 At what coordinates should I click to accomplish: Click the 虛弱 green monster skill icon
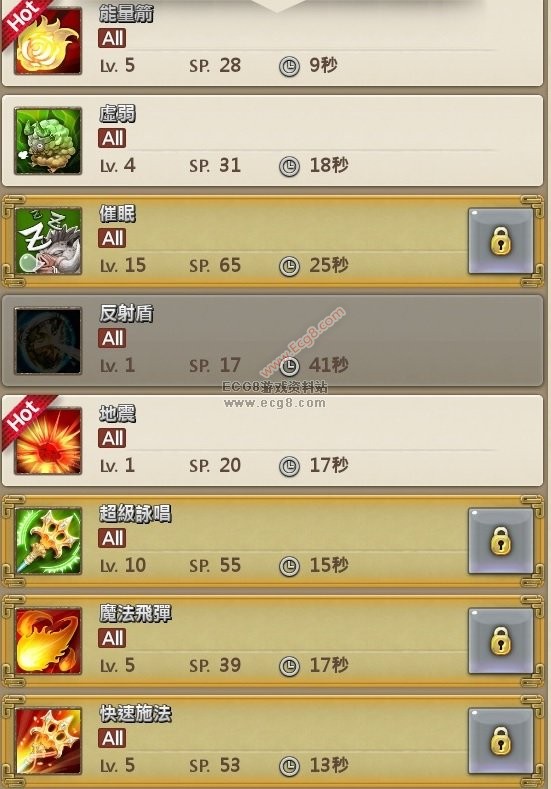click(48, 141)
